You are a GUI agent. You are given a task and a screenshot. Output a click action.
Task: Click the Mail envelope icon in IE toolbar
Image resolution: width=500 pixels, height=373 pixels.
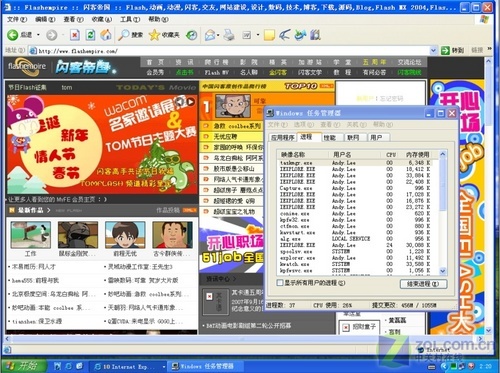210,35
